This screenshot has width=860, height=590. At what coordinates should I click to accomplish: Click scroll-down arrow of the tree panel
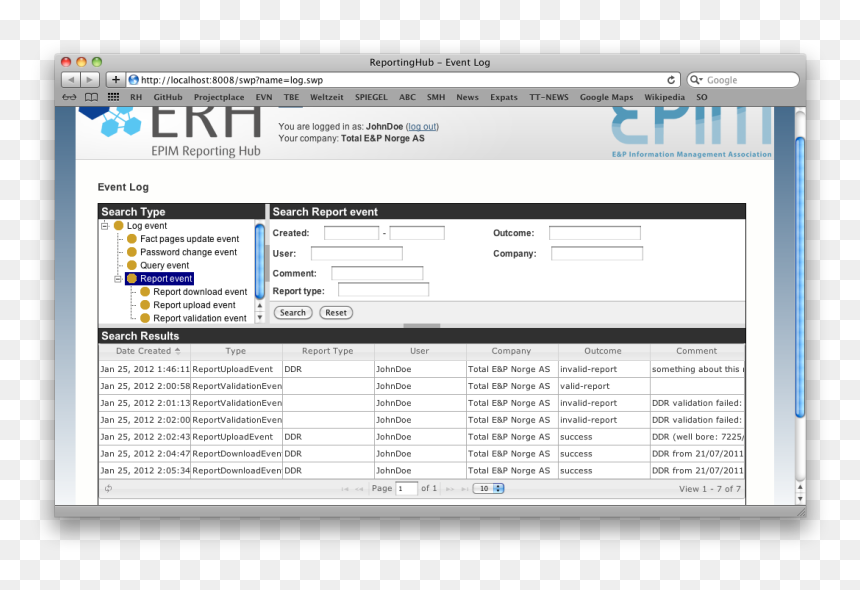(x=260, y=317)
